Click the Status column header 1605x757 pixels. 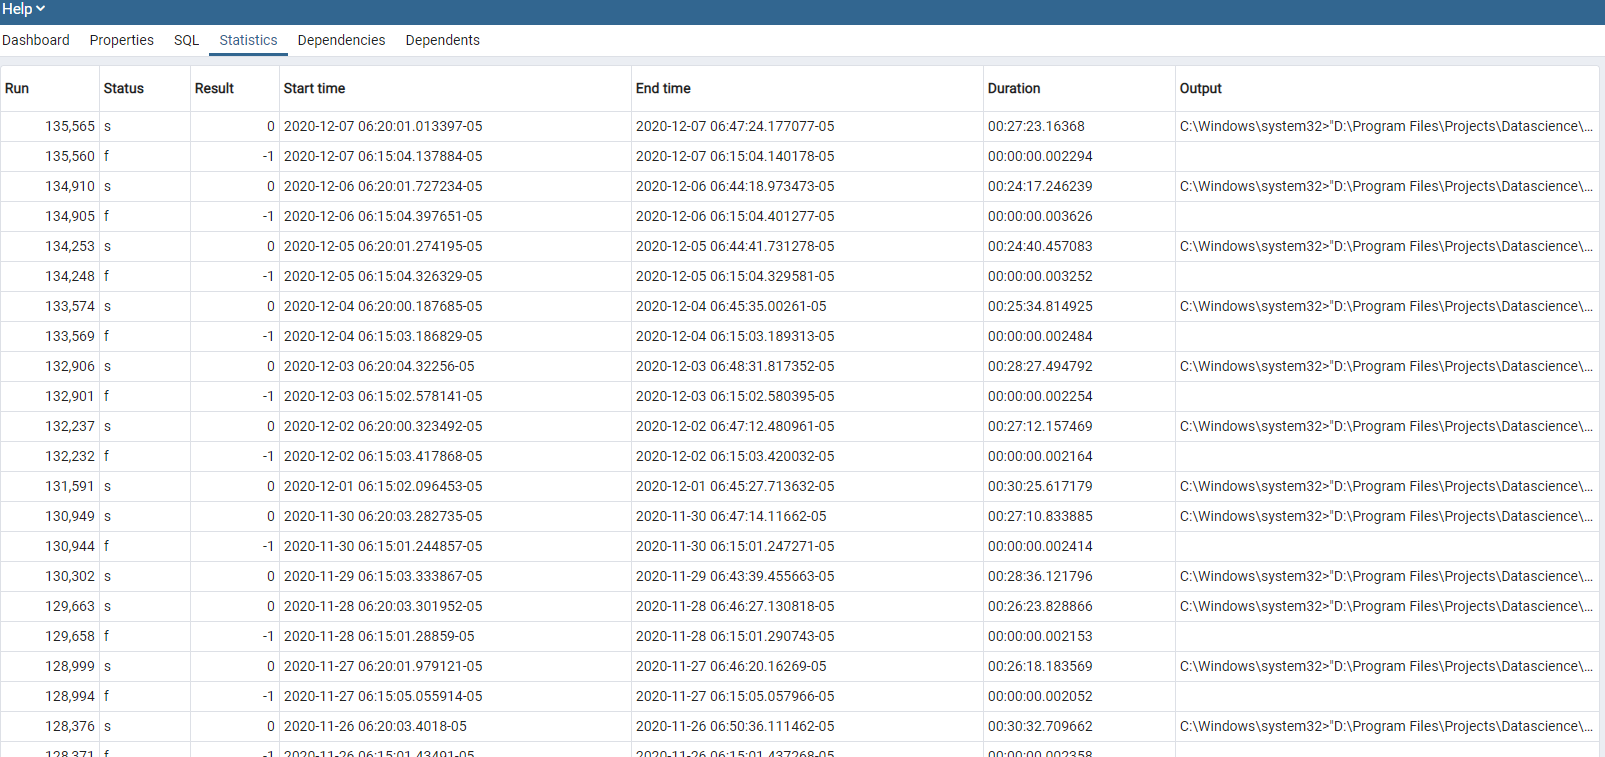tap(124, 88)
